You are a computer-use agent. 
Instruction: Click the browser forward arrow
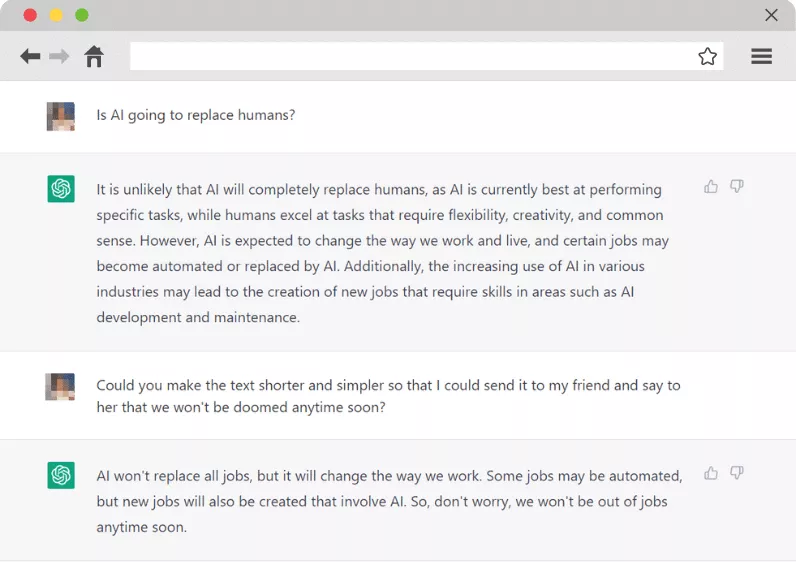coord(60,57)
